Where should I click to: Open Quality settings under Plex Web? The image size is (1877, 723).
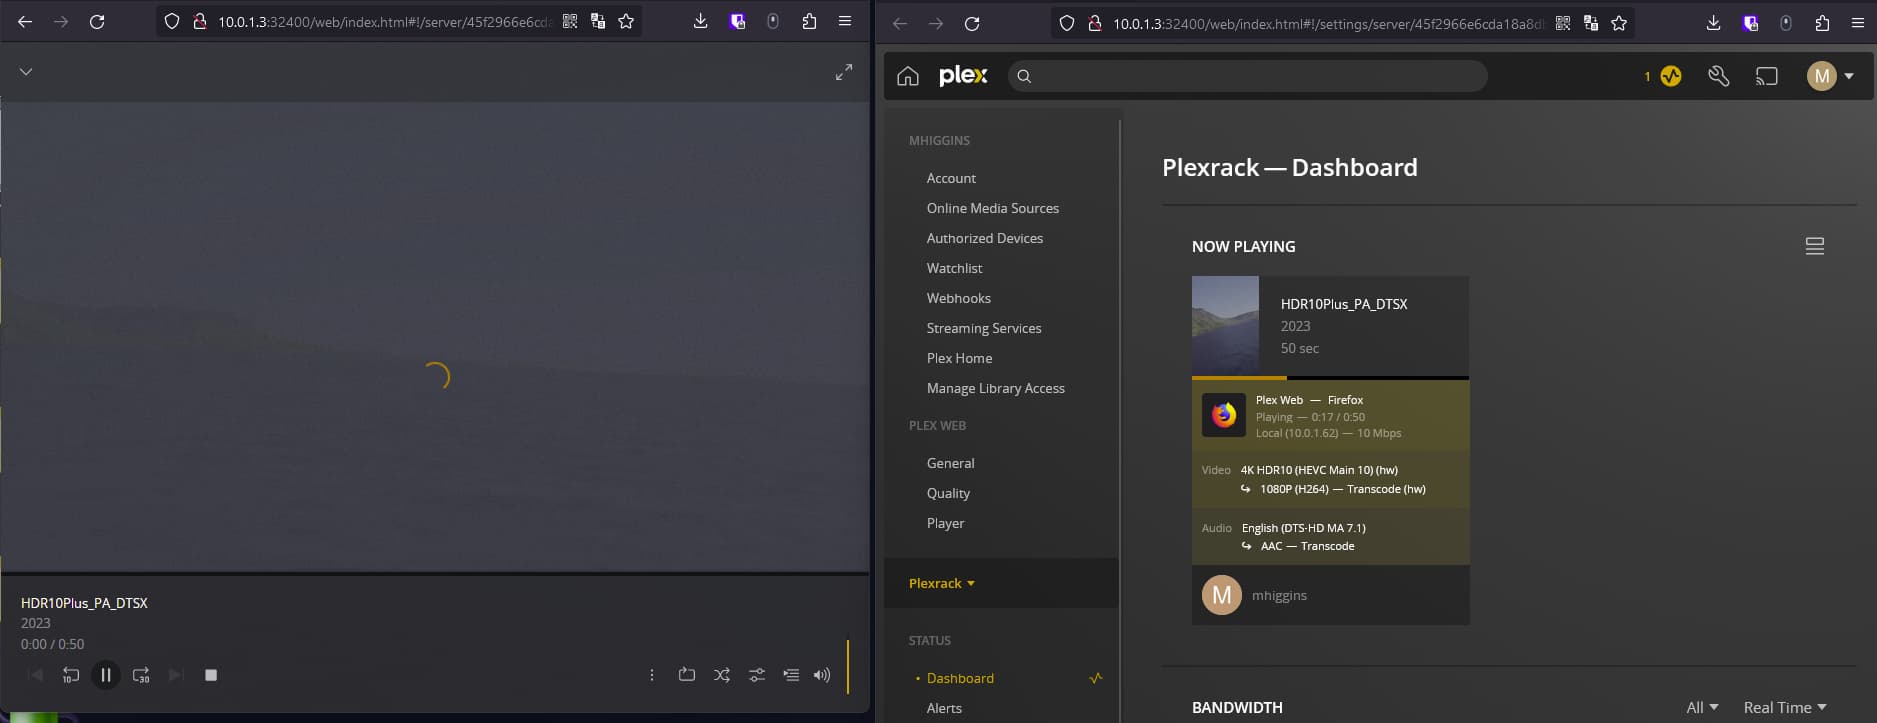(948, 493)
